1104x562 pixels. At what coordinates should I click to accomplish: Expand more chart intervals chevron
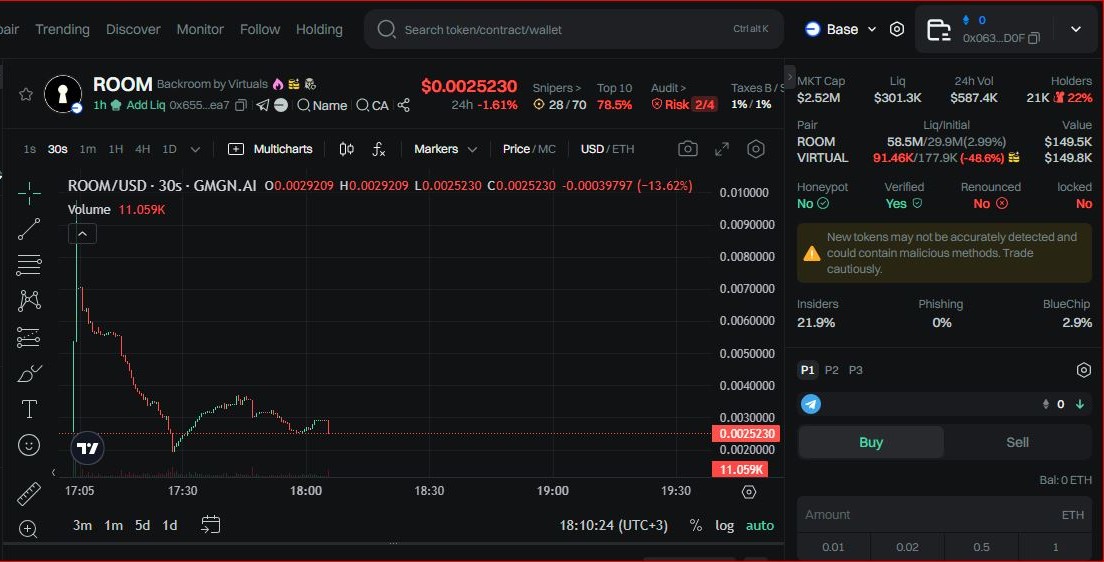(195, 149)
